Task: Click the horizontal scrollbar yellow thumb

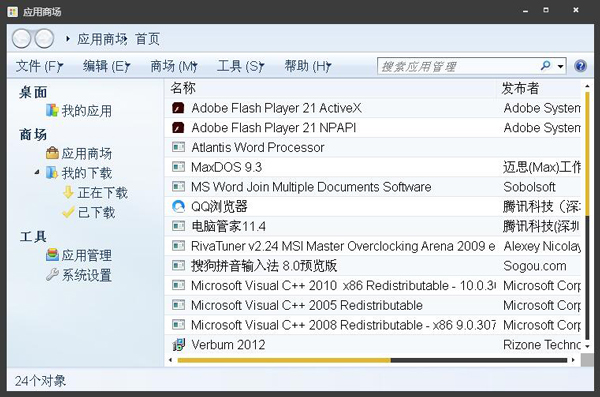Action: [284, 360]
